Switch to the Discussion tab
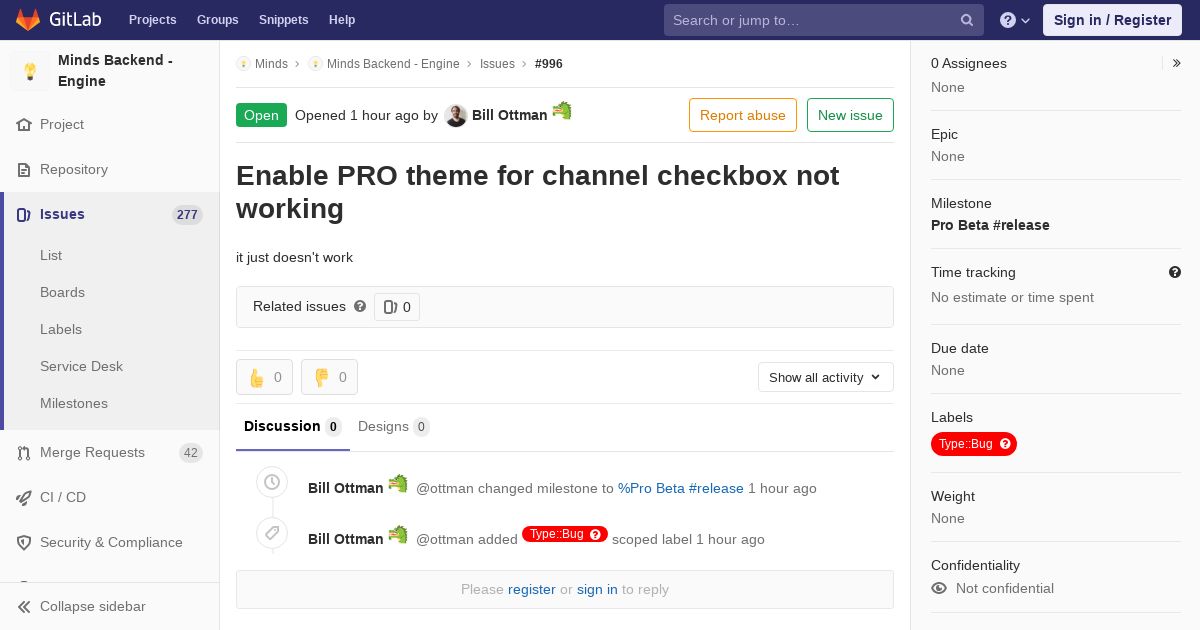 point(293,427)
